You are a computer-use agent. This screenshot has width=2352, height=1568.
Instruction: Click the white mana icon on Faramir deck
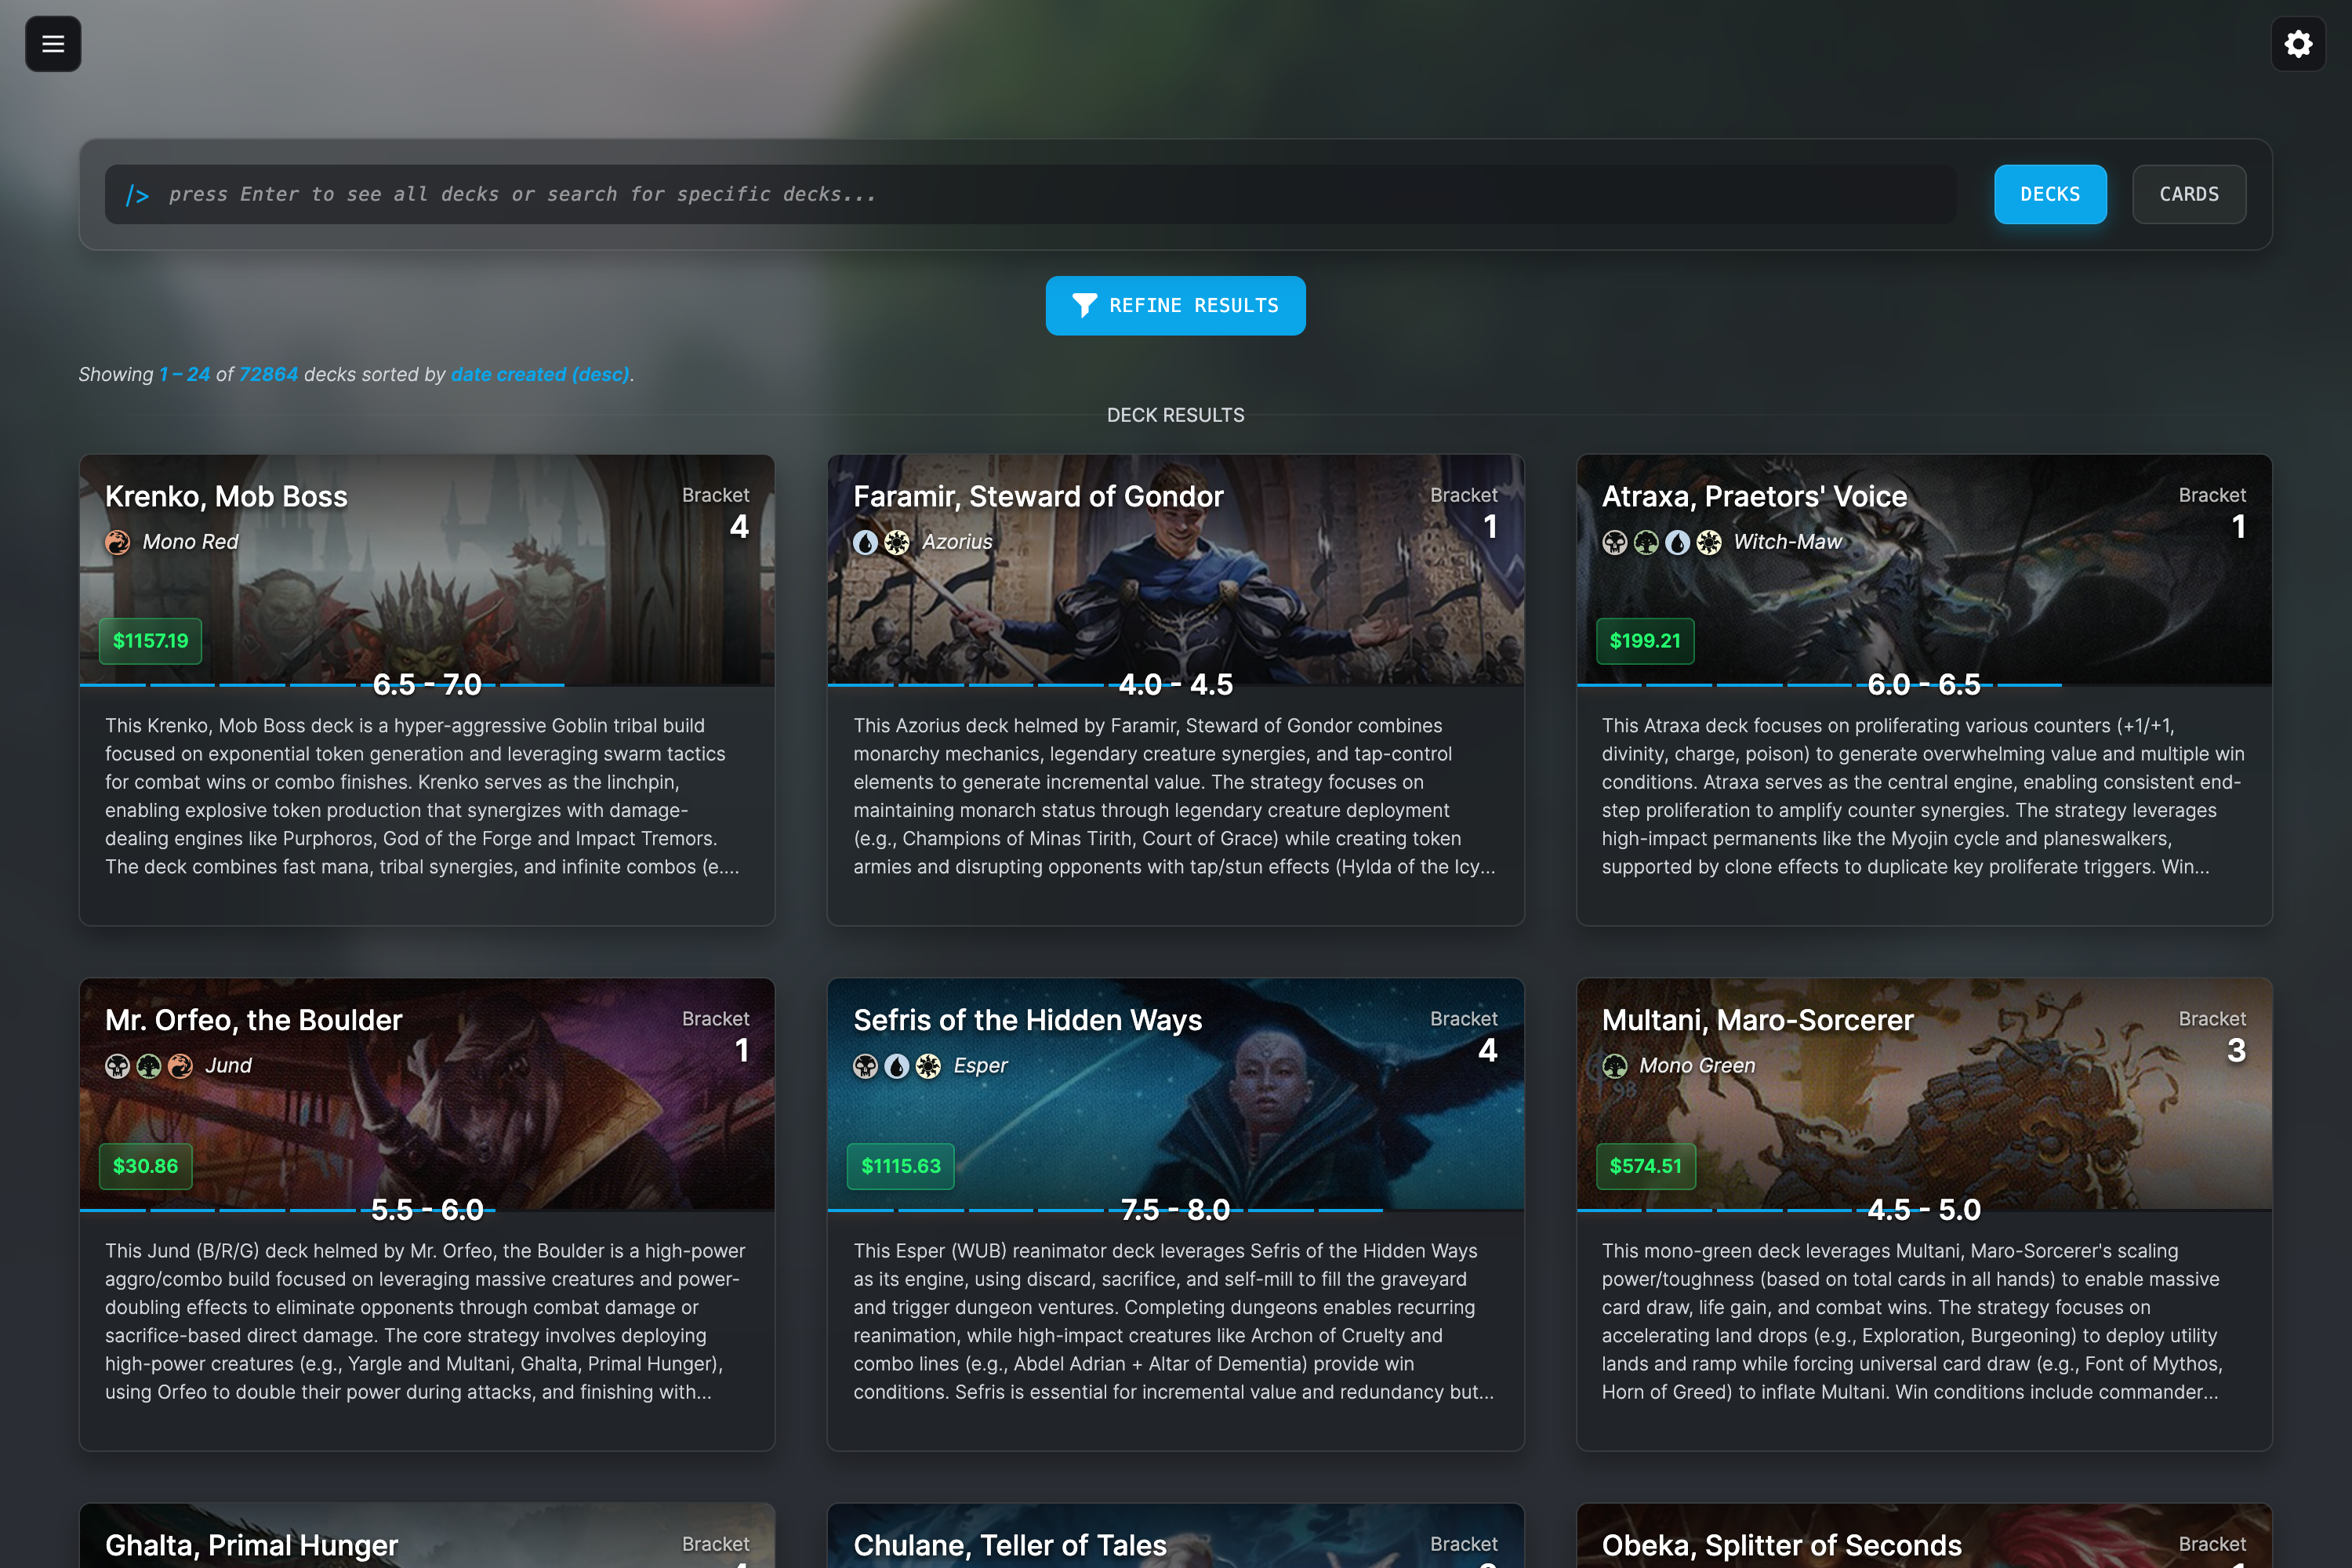(897, 542)
